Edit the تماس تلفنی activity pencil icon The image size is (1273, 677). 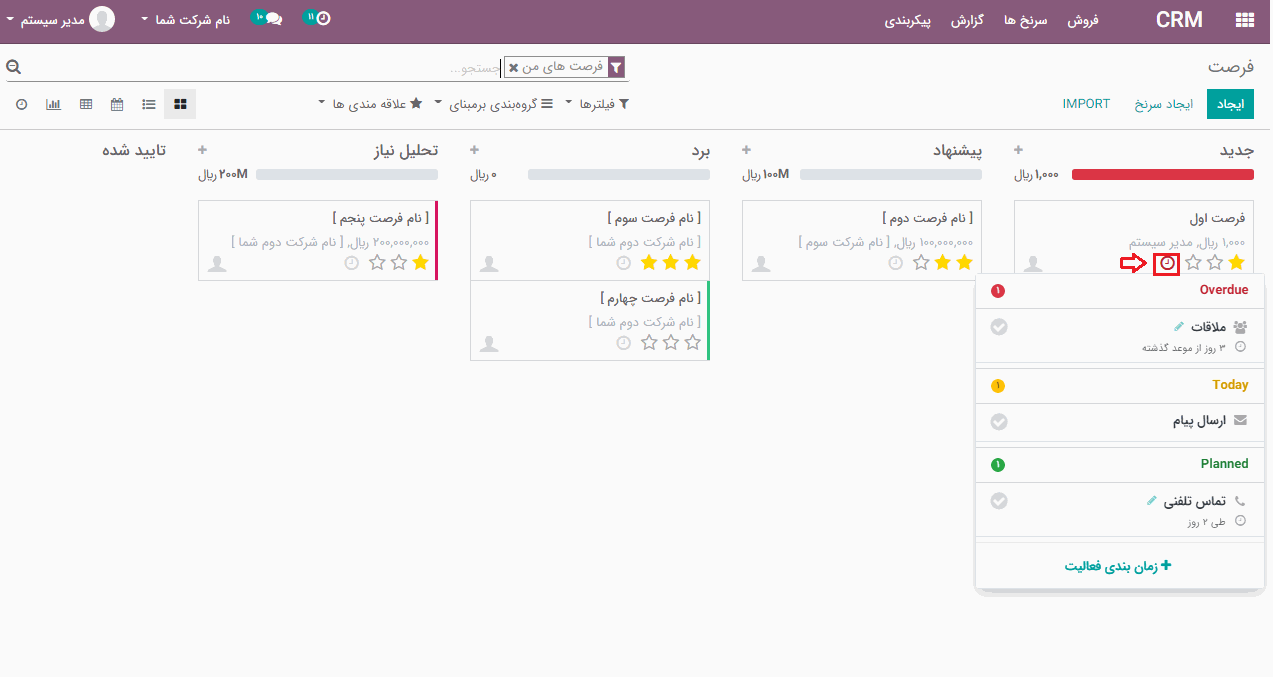point(1151,500)
